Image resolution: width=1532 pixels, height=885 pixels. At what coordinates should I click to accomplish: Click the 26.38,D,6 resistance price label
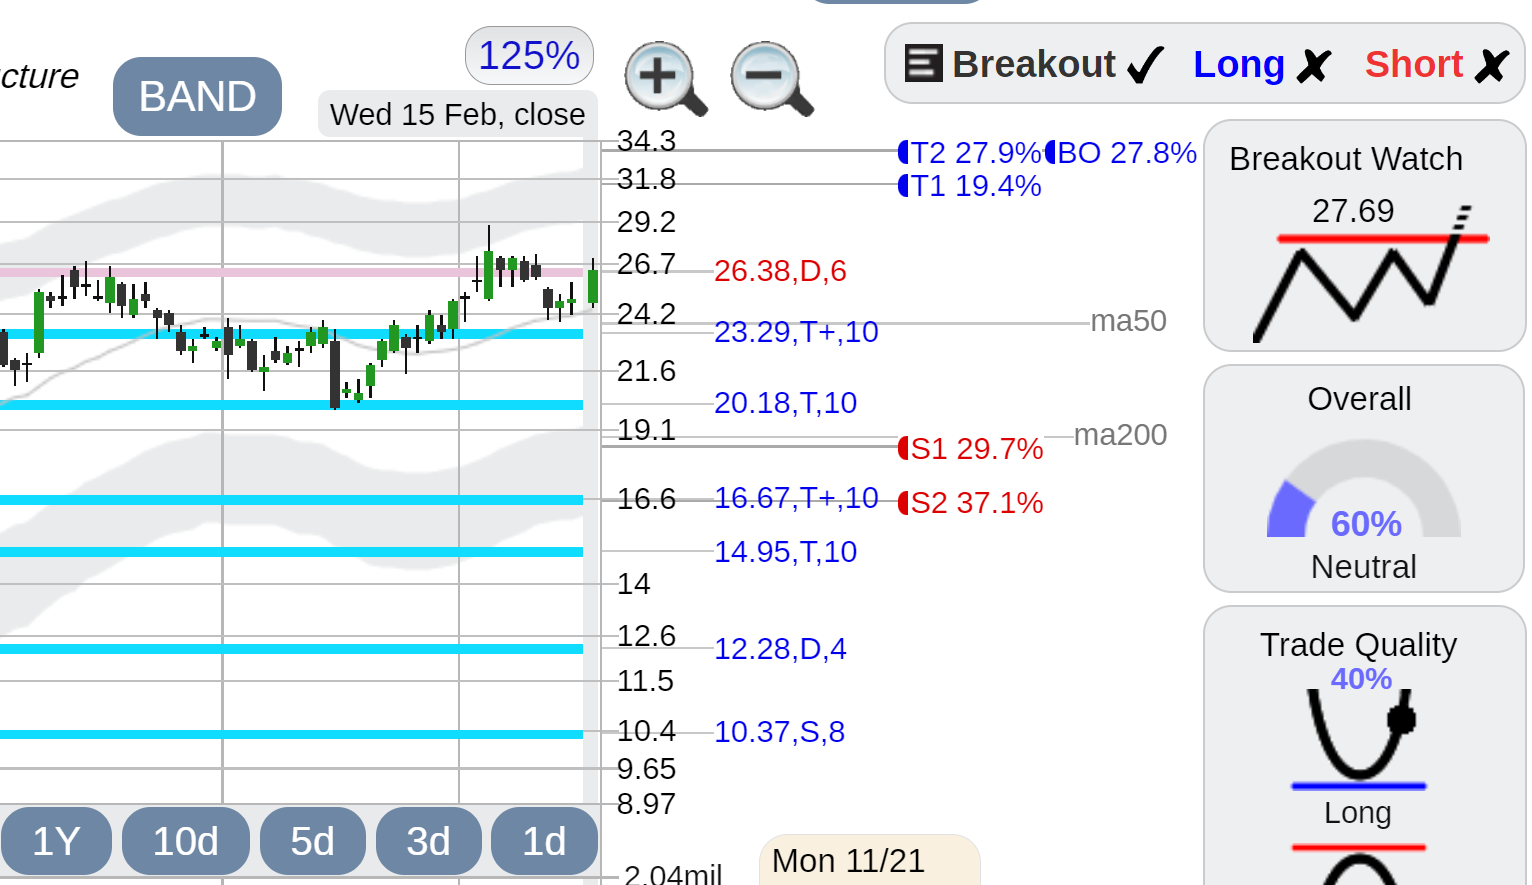click(780, 271)
